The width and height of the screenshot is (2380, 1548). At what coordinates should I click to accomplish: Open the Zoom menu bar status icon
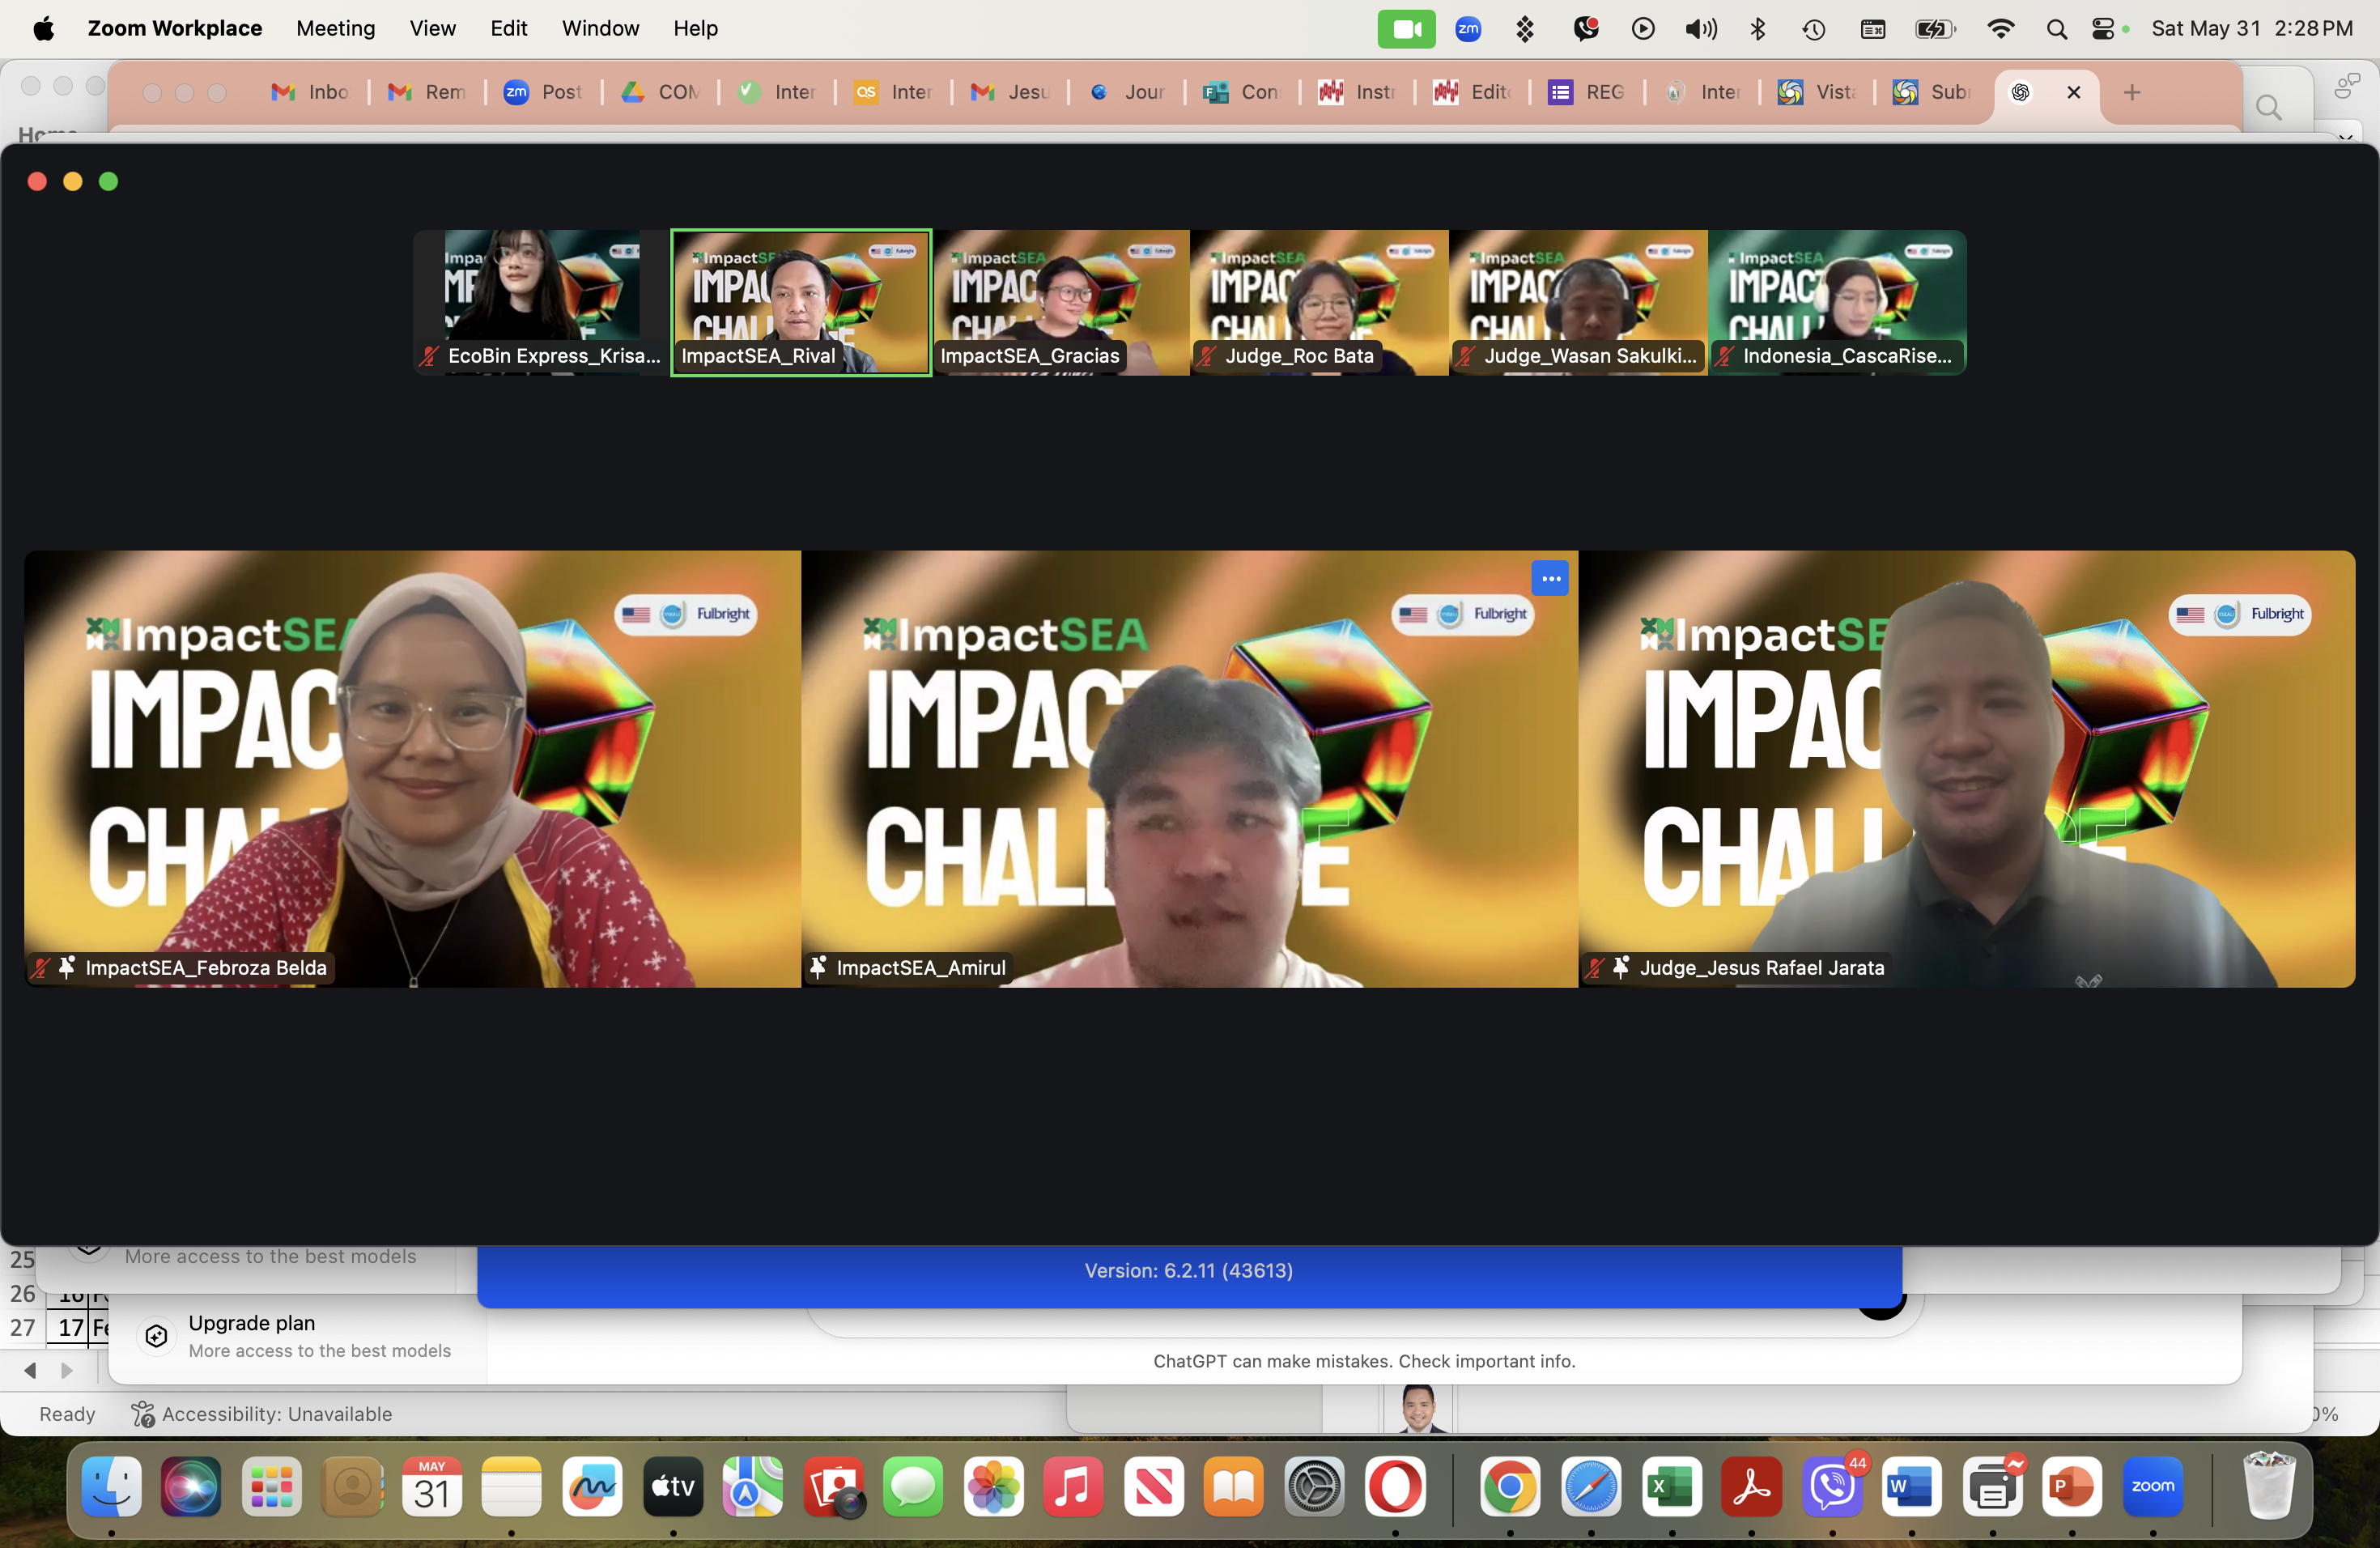1468,29
